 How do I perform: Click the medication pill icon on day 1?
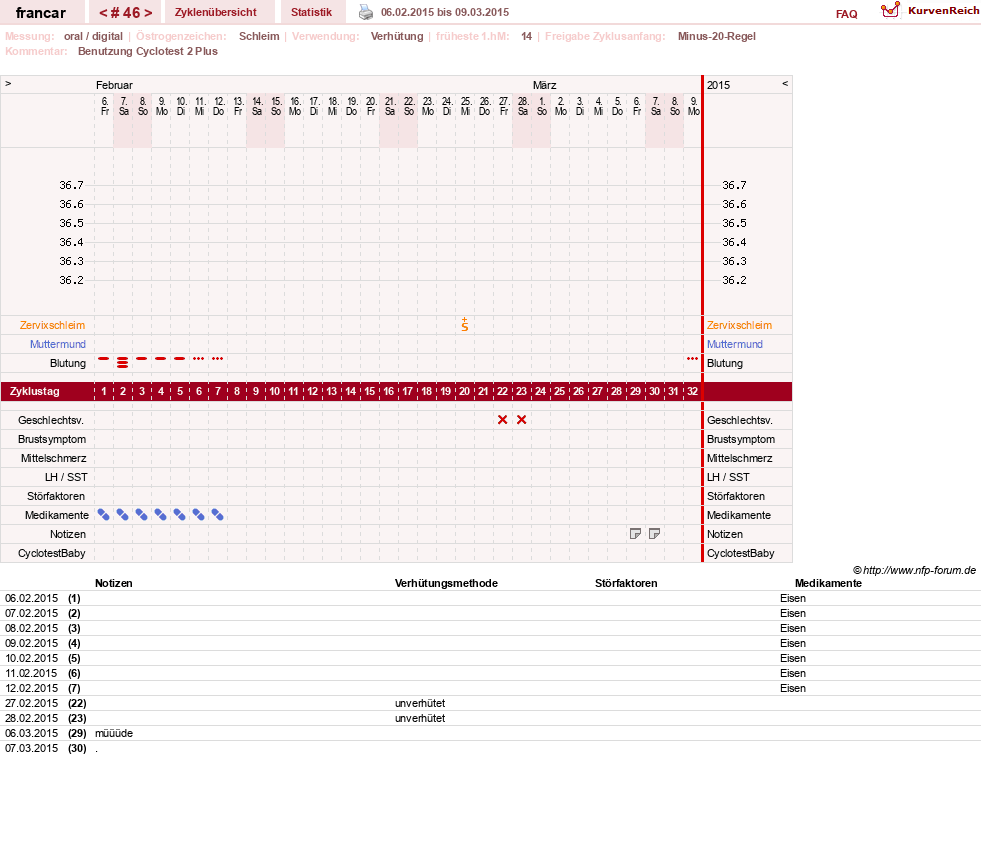pos(104,515)
